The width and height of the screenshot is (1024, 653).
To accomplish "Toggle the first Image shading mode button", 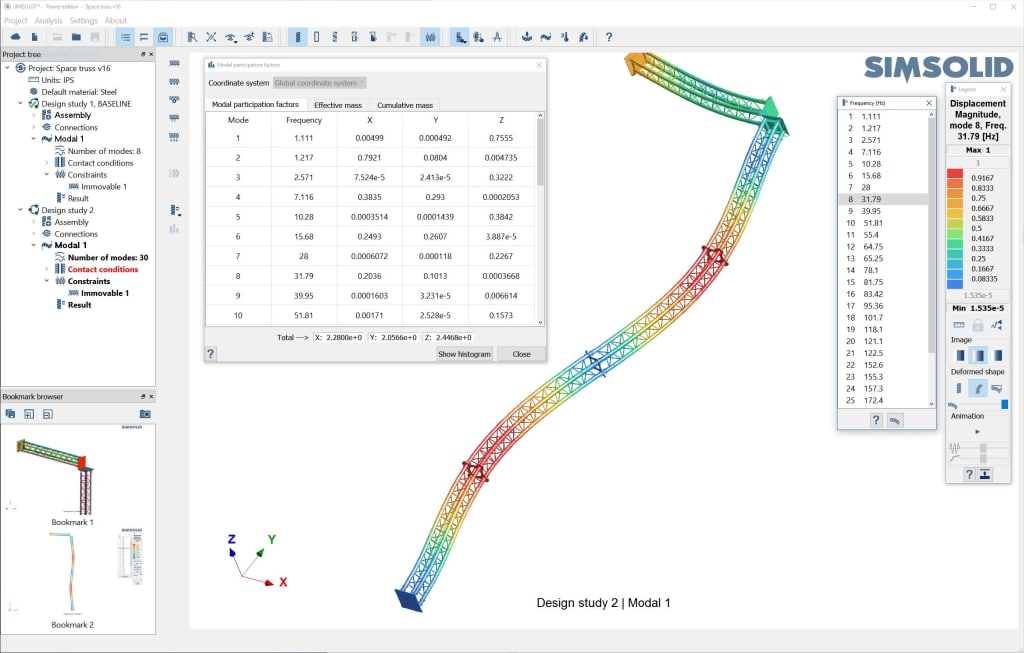I will (x=960, y=356).
